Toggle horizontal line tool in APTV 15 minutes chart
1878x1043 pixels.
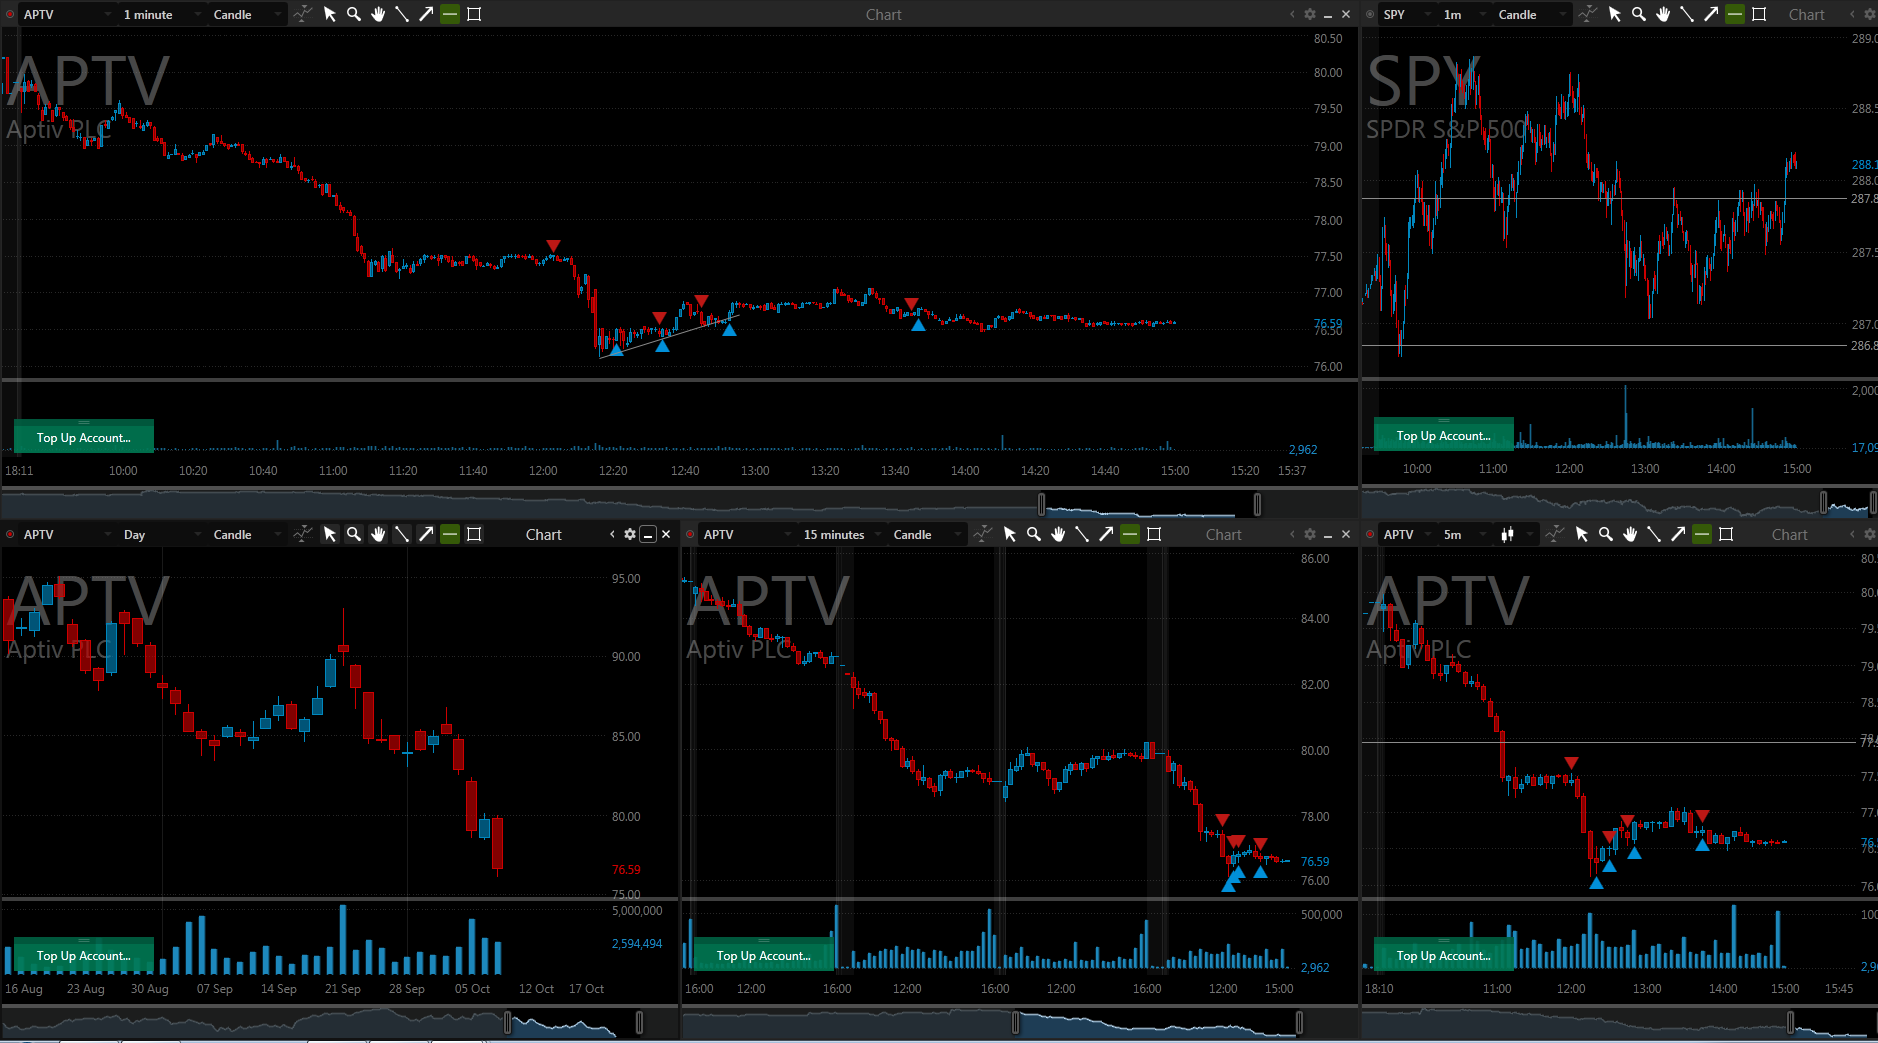(1130, 534)
